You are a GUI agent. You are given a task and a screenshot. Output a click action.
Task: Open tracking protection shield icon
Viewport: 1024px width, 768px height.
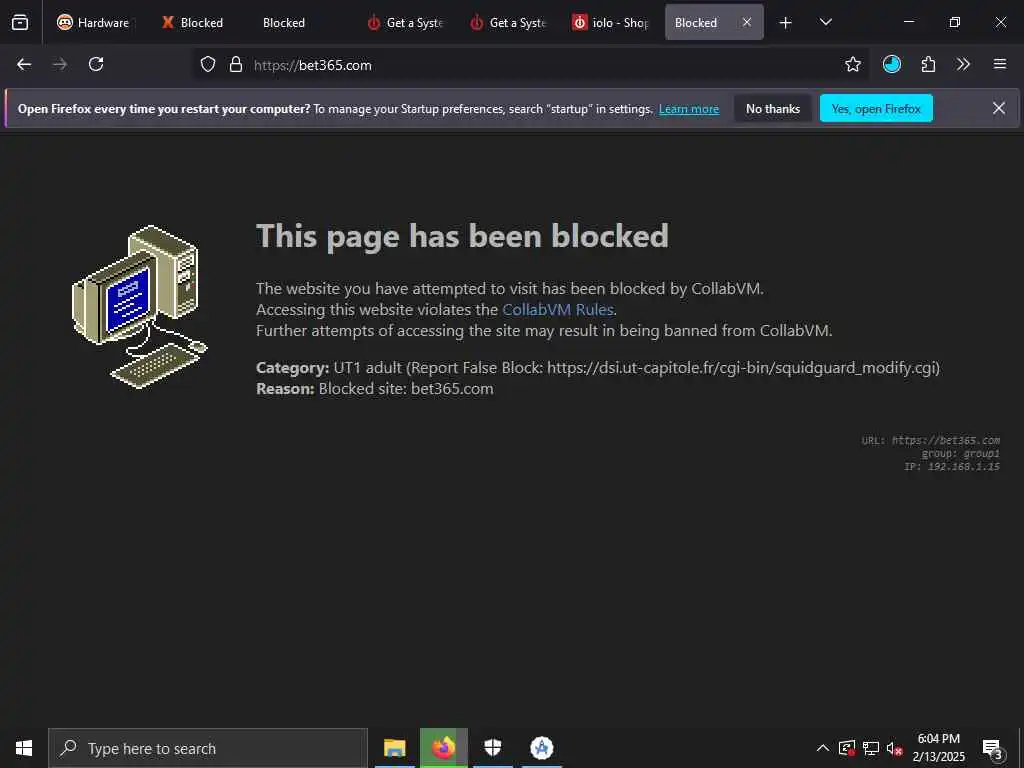[208, 65]
